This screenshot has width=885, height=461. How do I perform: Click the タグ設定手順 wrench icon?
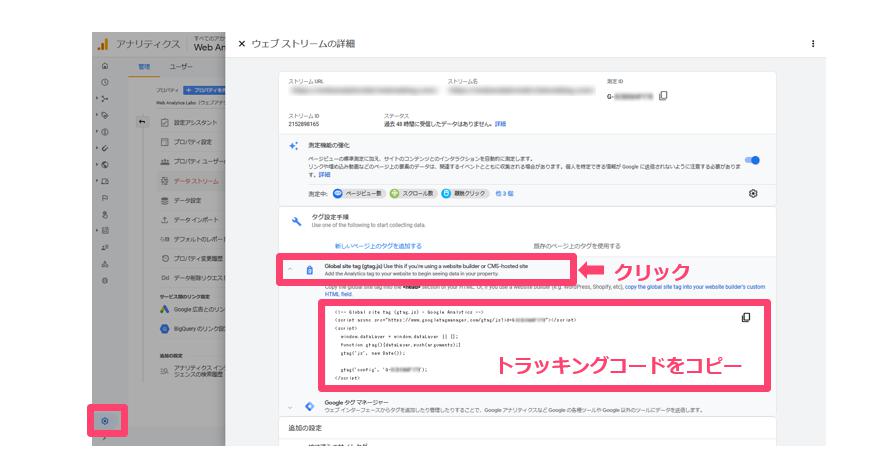296,221
